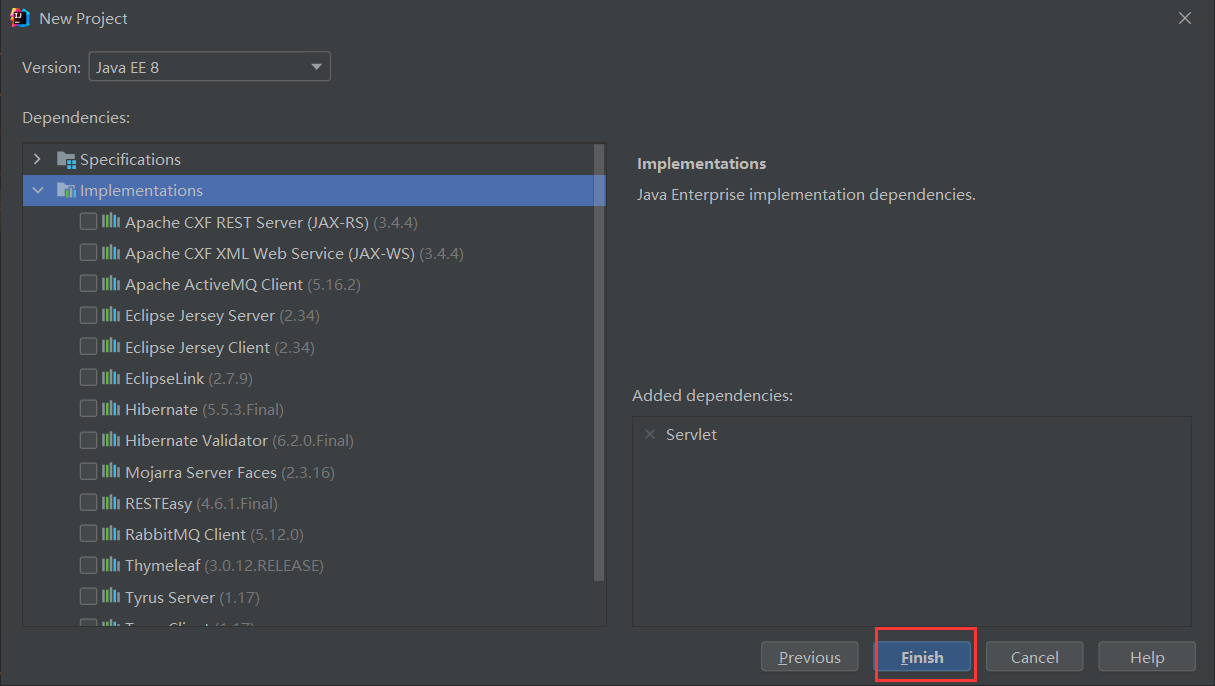Check the Hibernate Validator dependency

88,440
